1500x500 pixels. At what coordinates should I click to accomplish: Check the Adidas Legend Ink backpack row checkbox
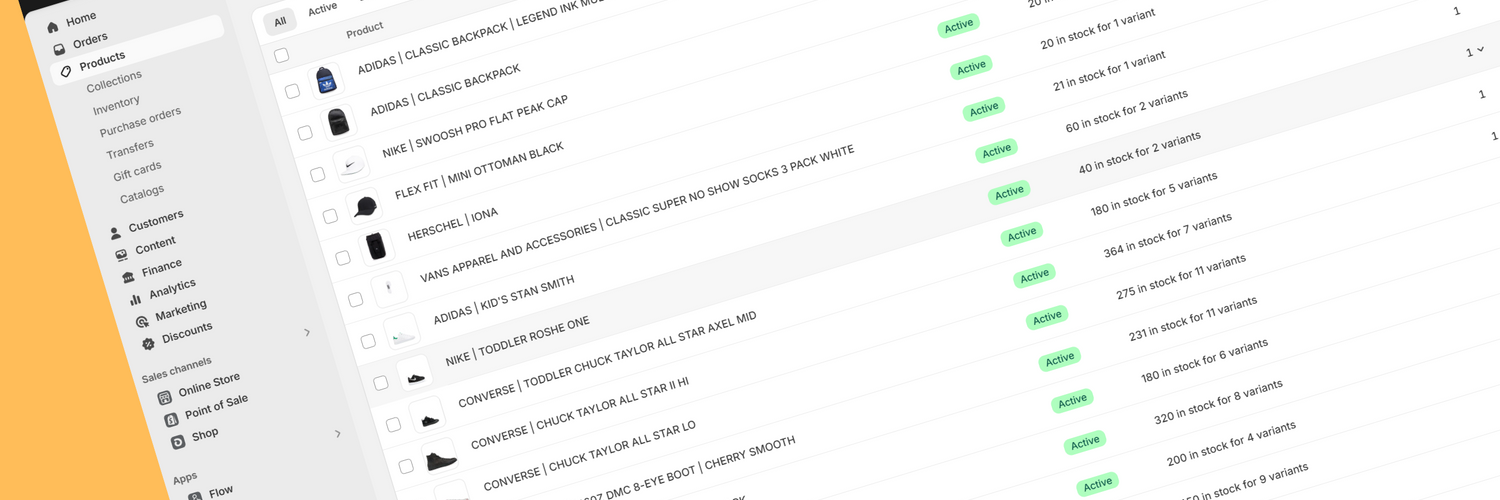[x=292, y=91]
